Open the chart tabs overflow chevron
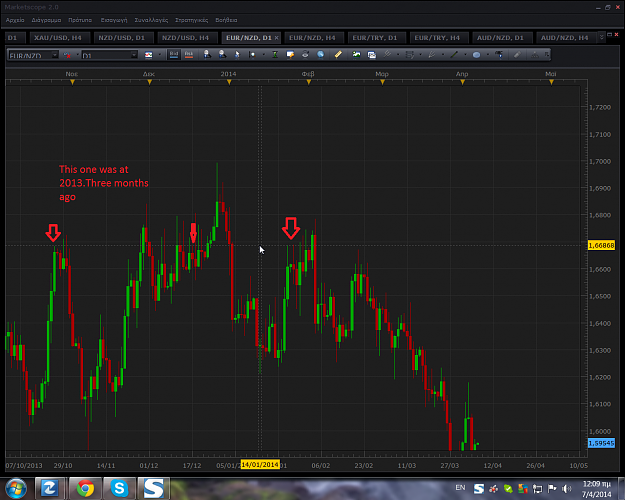The width and height of the screenshot is (625, 500). click(x=601, y=37)
